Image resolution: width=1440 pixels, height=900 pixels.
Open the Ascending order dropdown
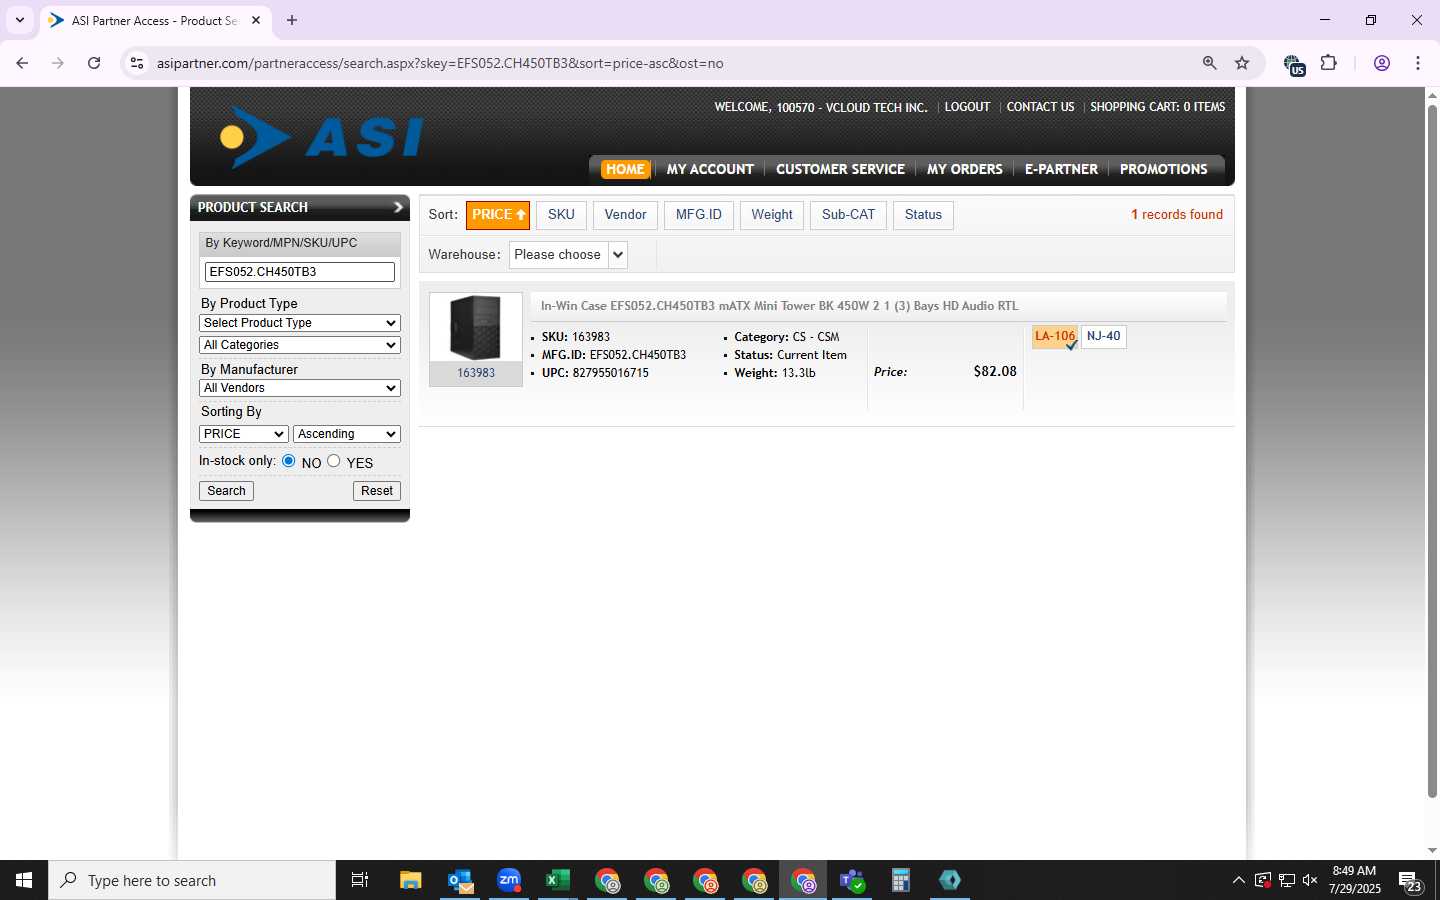347,434
